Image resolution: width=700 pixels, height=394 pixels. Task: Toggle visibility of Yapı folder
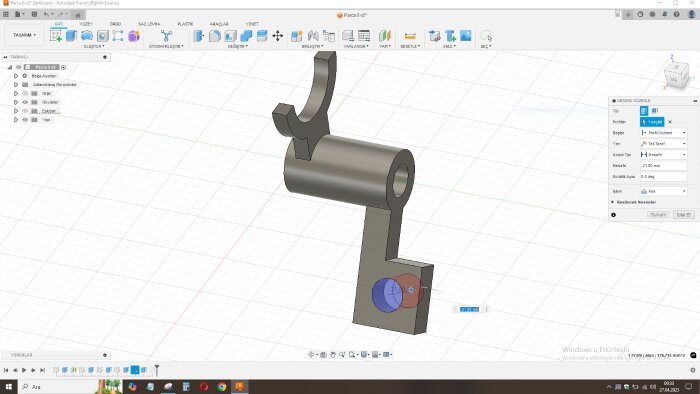25,120
